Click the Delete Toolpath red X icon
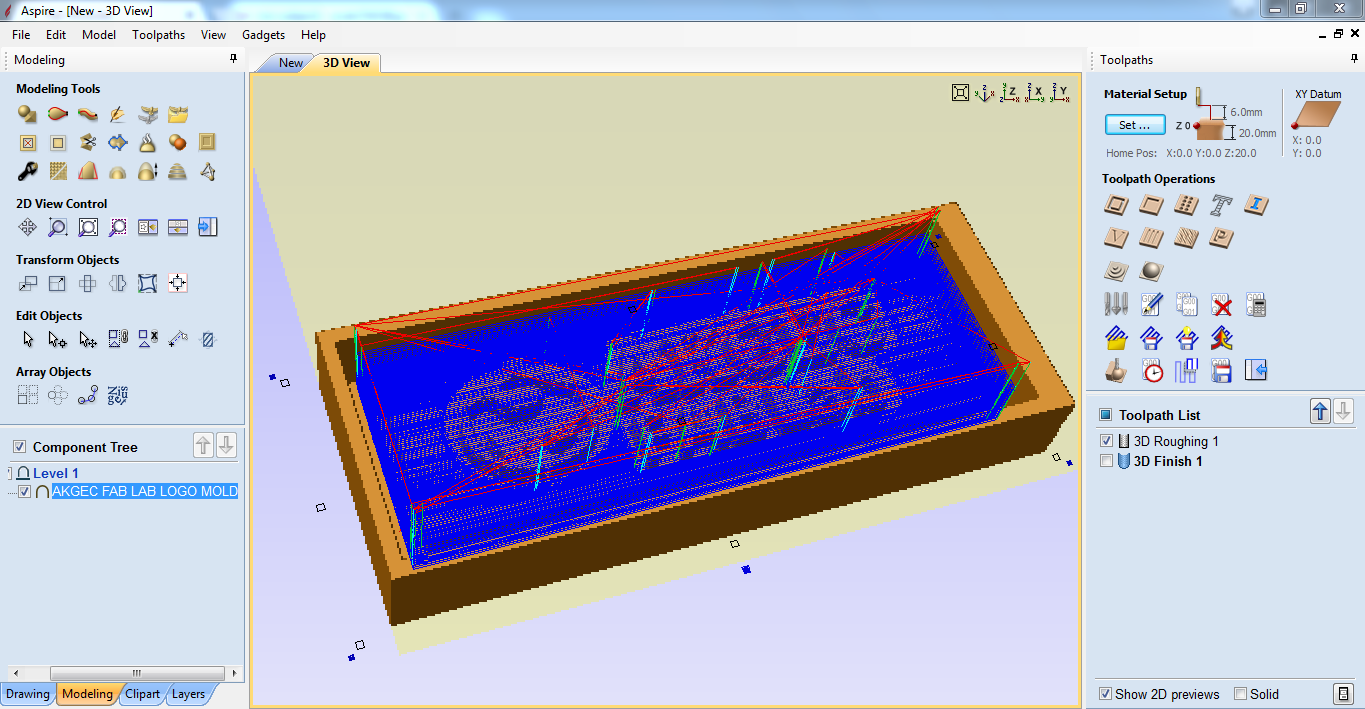The image size is (1365, 709). pos(1221,304)
